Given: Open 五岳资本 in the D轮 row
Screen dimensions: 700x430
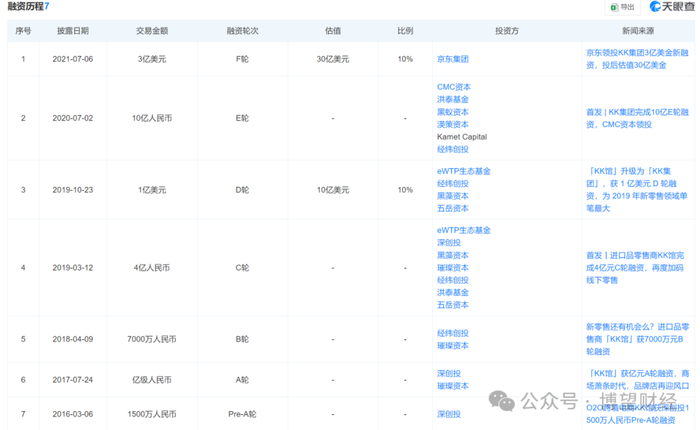Looking at the screenshot, I should pos(453,209).
